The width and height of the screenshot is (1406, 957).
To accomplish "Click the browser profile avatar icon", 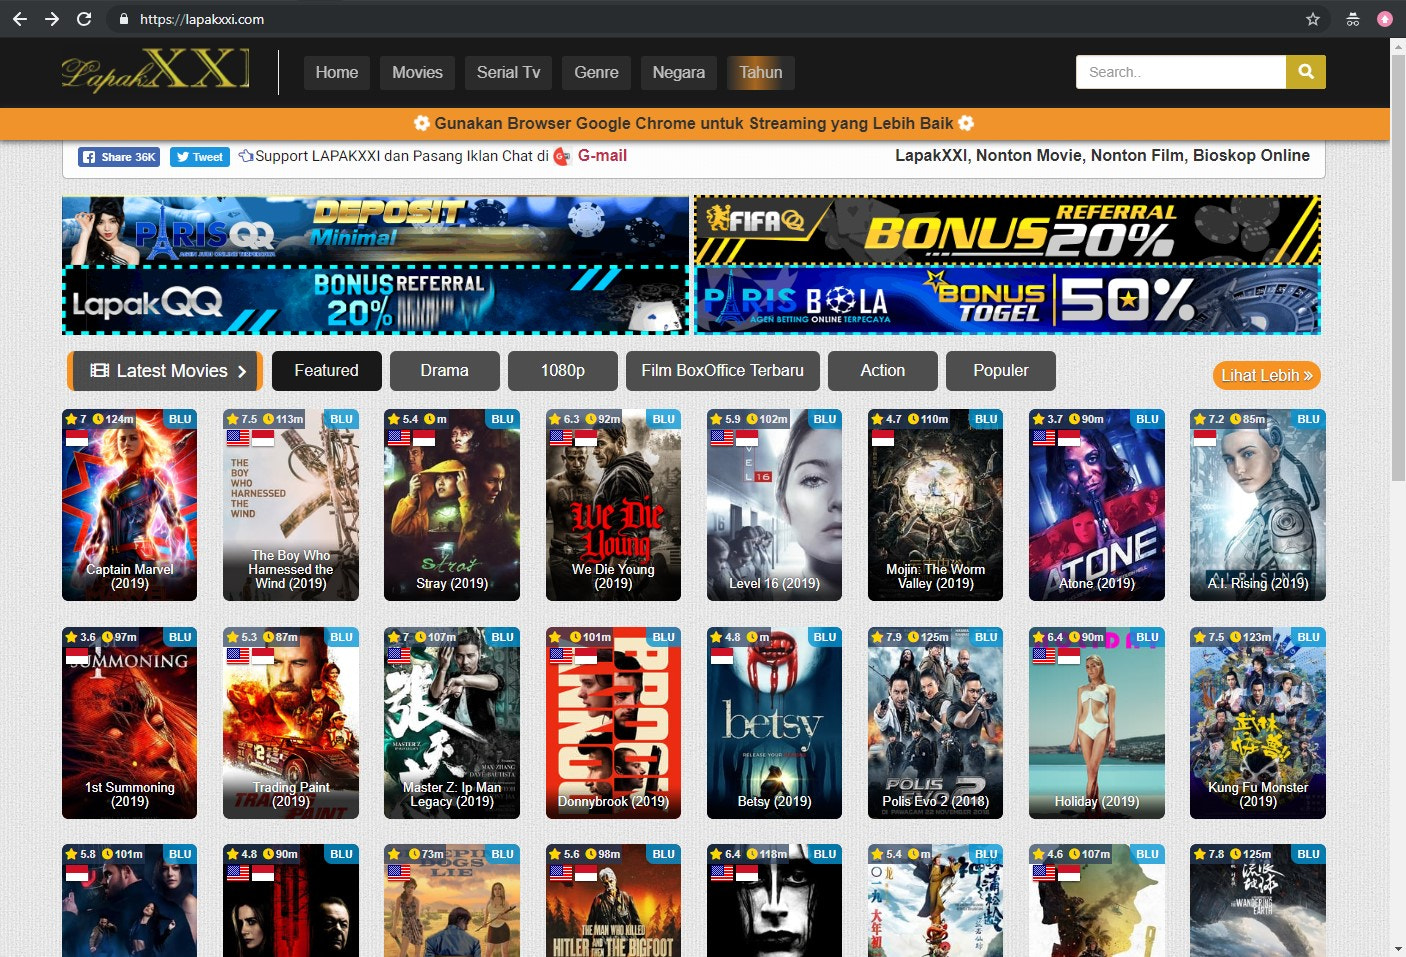I will click(x=1384, y=19).
